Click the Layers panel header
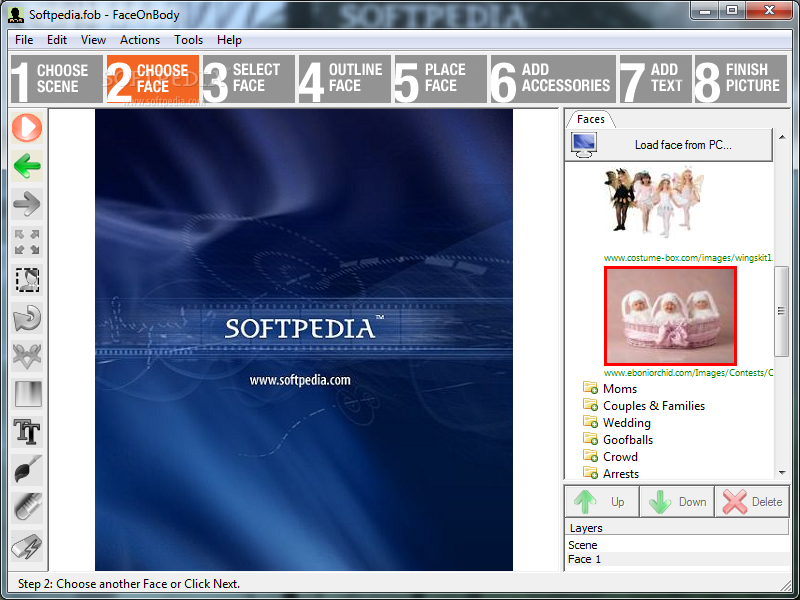The width and height of the screenshot is (800, 600). (678, 528)
